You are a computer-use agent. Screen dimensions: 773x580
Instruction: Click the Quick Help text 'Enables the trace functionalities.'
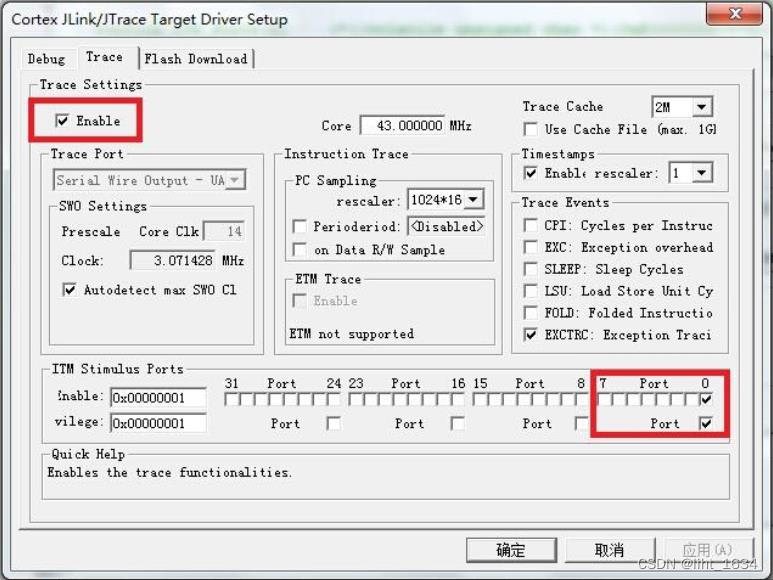click(x=170, y=473)
